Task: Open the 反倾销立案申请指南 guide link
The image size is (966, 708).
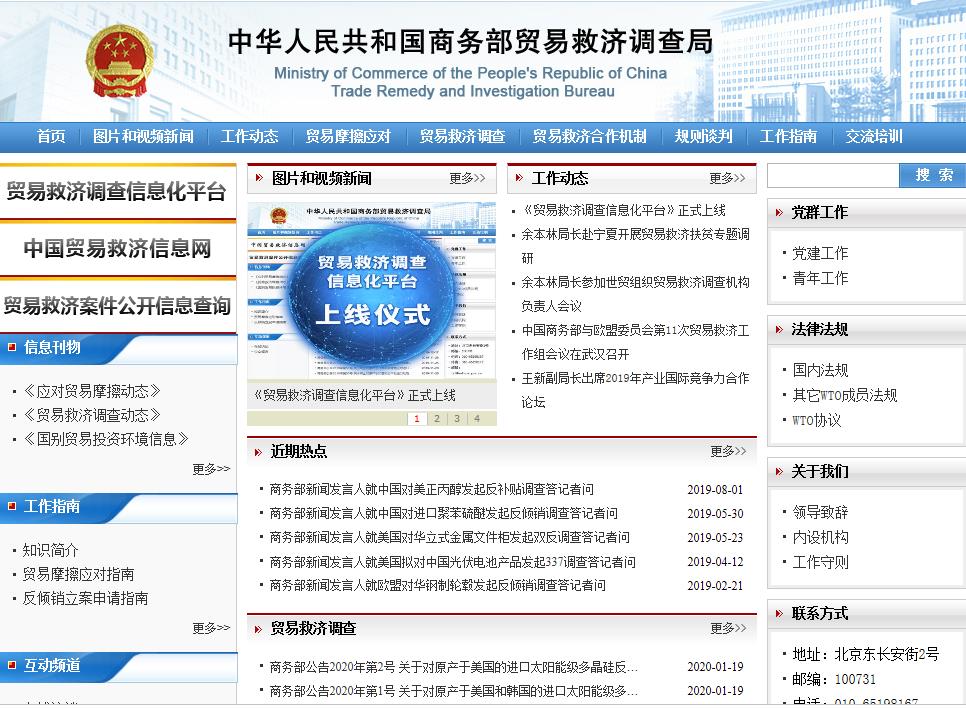Action: pos(85,598)
